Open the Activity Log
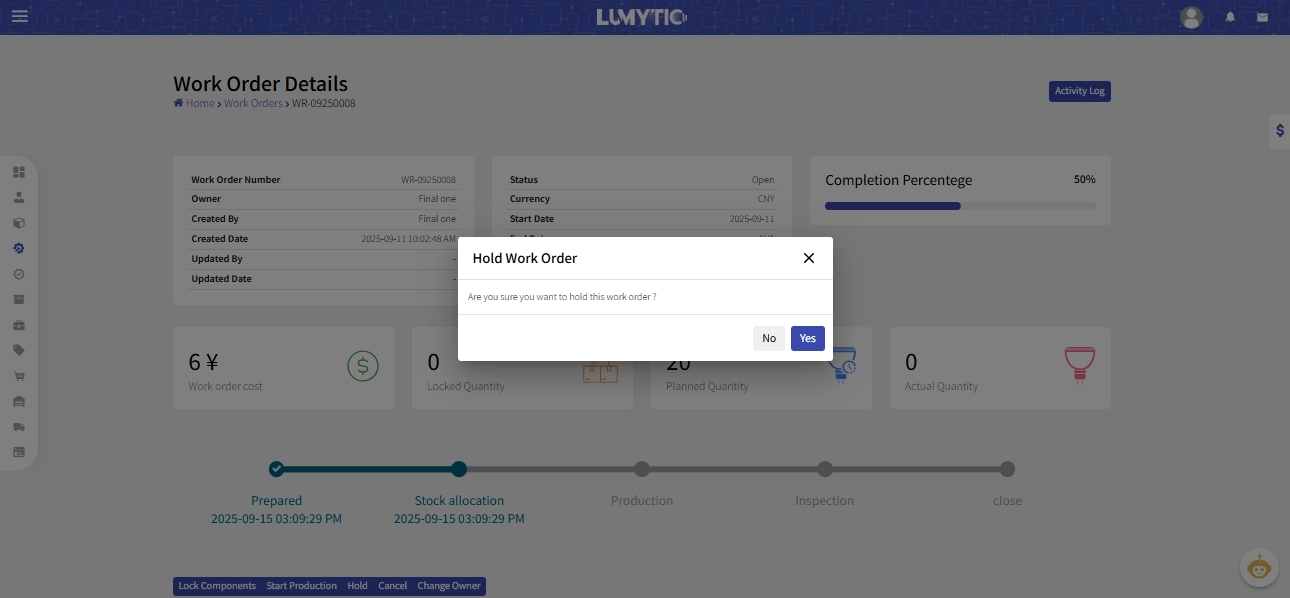 [x=1079, y=91]
